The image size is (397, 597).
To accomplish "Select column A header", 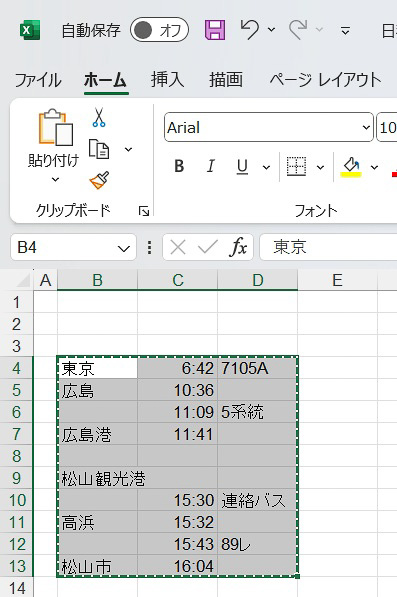I will (x=46, y=281).
